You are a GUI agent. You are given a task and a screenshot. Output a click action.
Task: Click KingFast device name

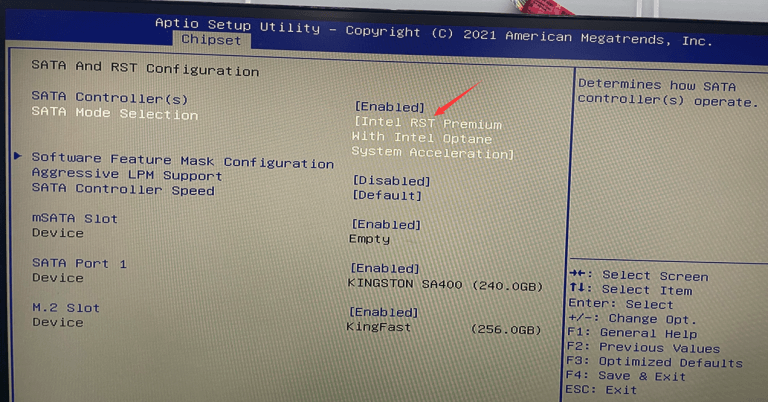tap(378, 327)
